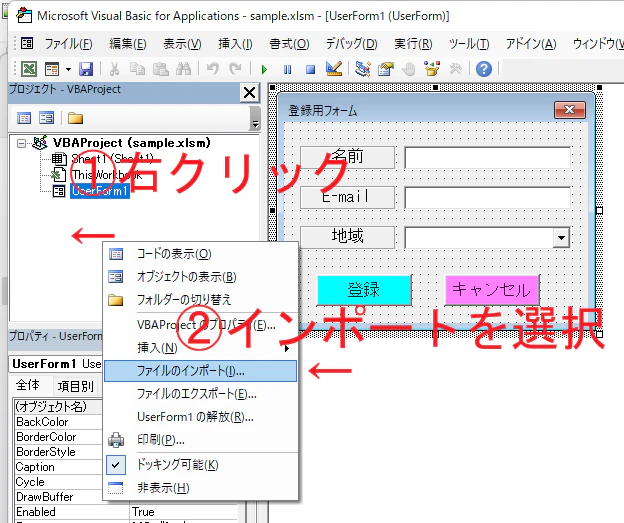Viewport: 624px width, 523px height.
Task: Click the UserForm icon in the menu bar
Action: click(27, 43)
